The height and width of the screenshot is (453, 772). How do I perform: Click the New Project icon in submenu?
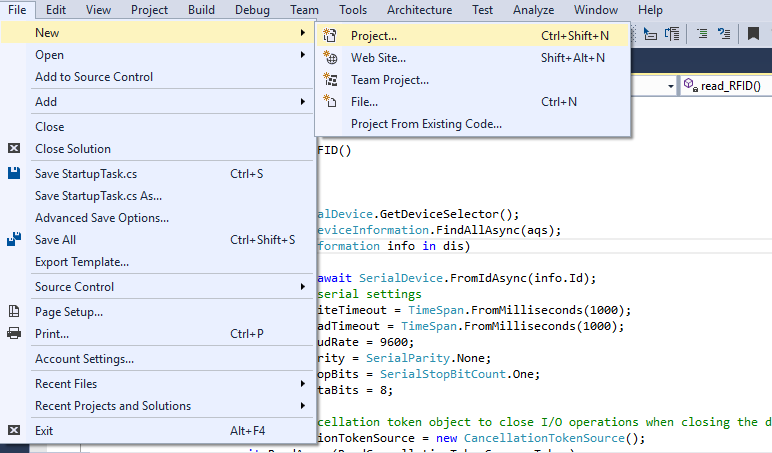(x=331, y=36)
